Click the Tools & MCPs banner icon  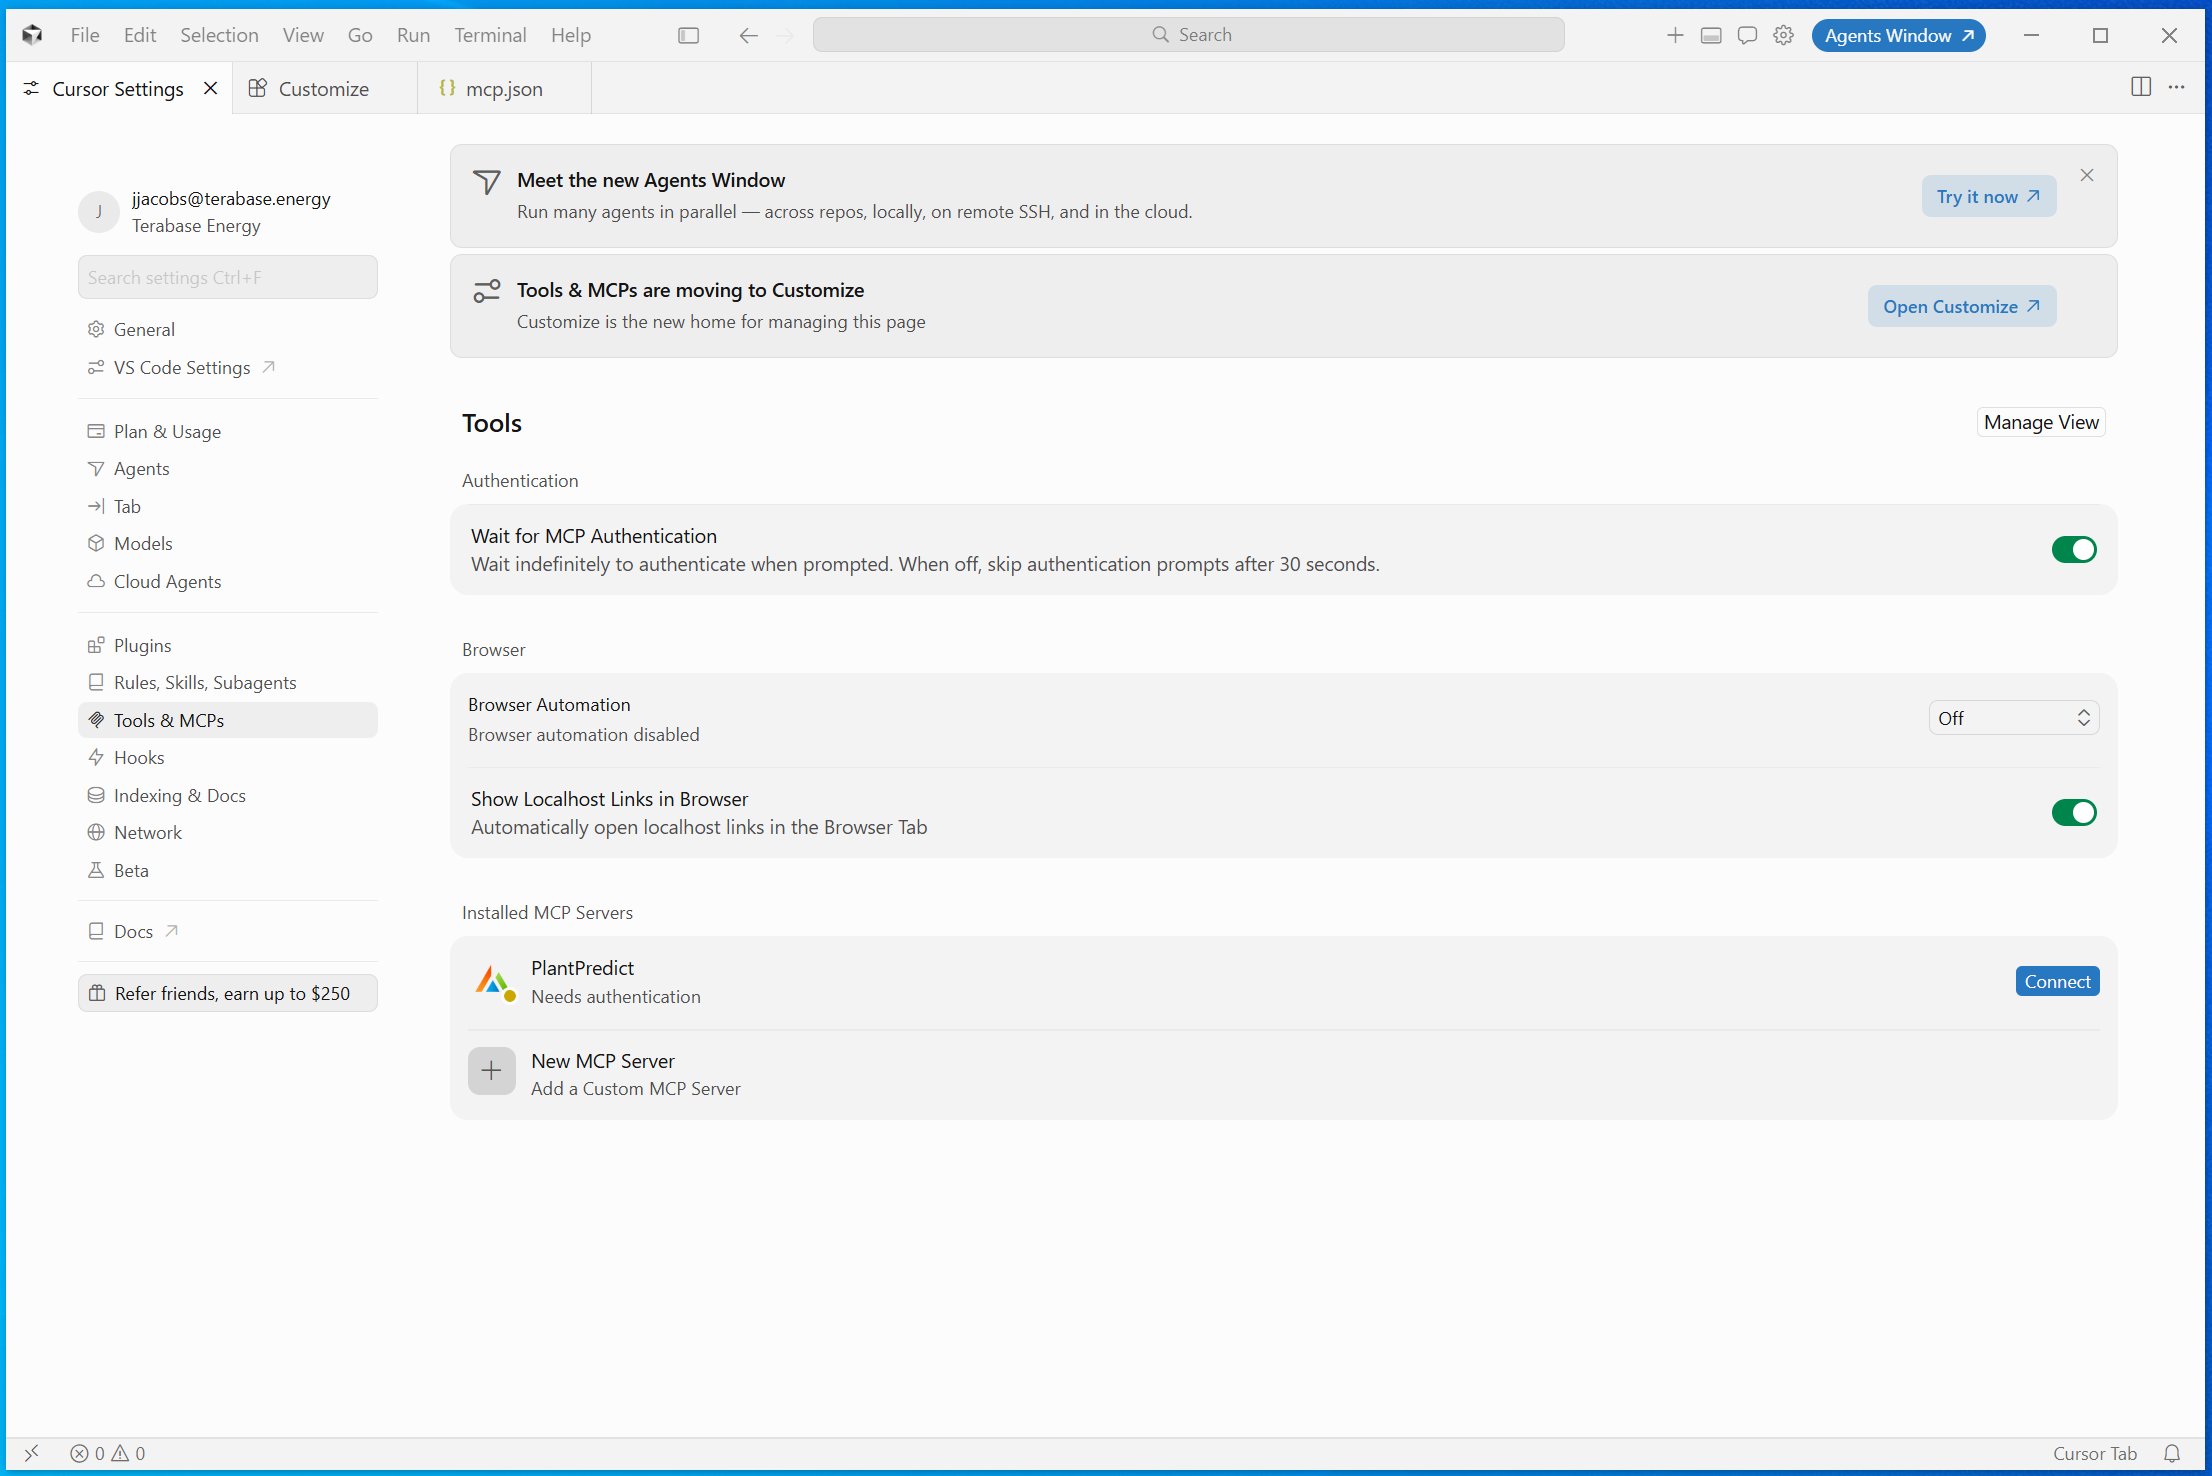(486, 291)
